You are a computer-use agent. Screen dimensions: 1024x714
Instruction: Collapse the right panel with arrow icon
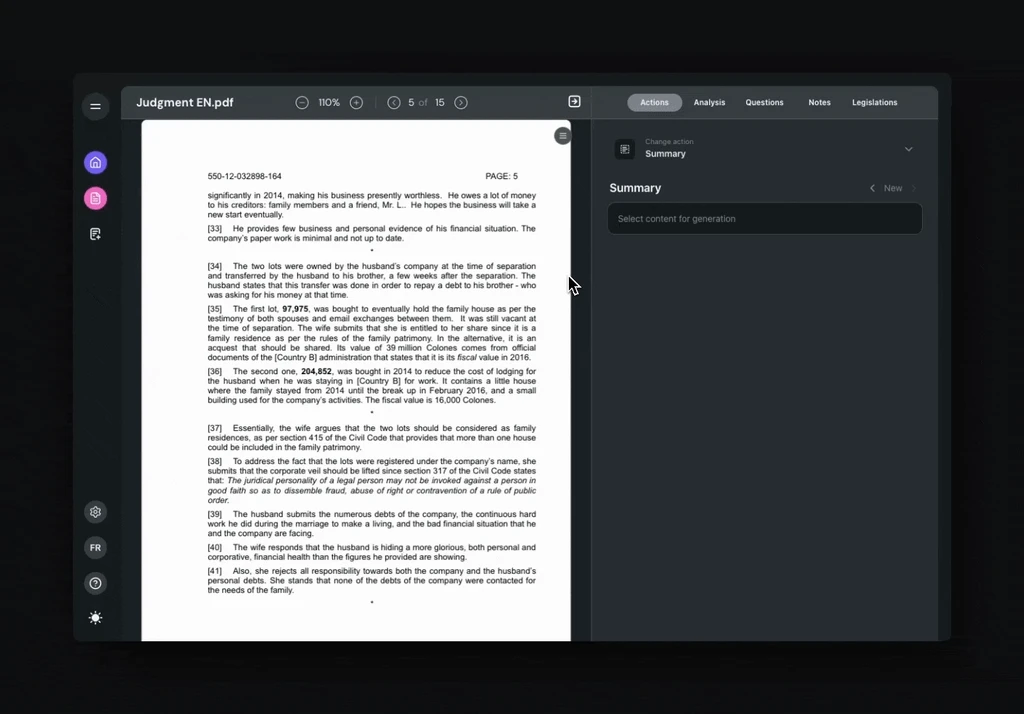point(574,101)
